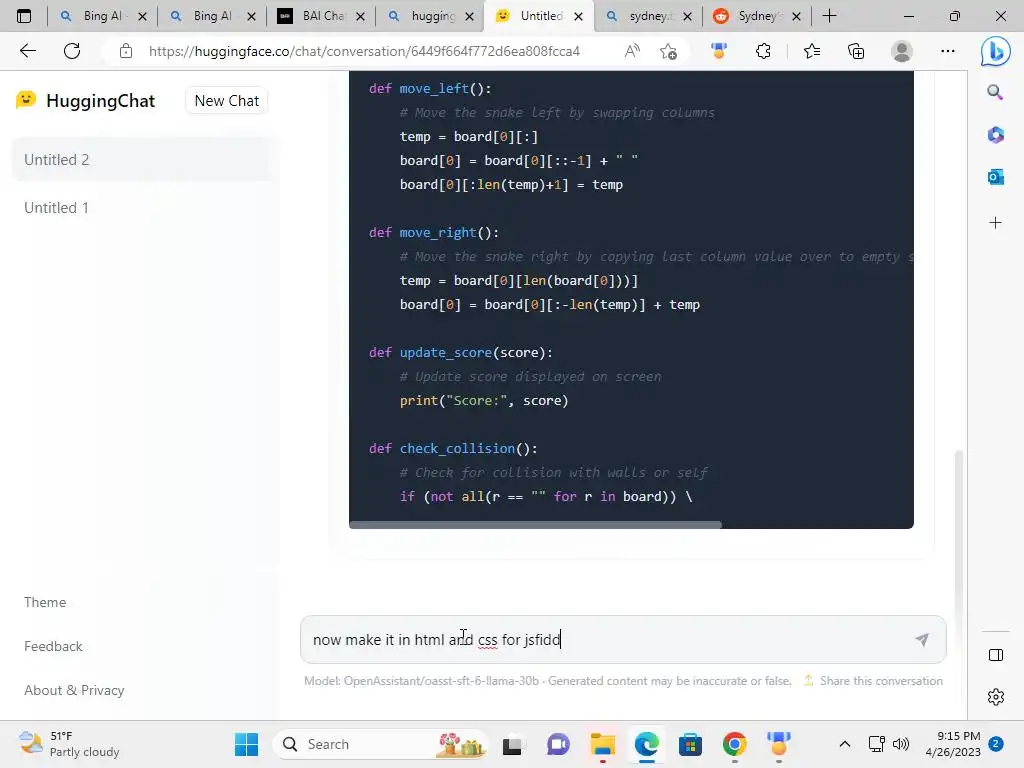Viewport: 1024px width, 768px height.
Task: Open the weather widget showing 51°F
Action: (69, 744)
